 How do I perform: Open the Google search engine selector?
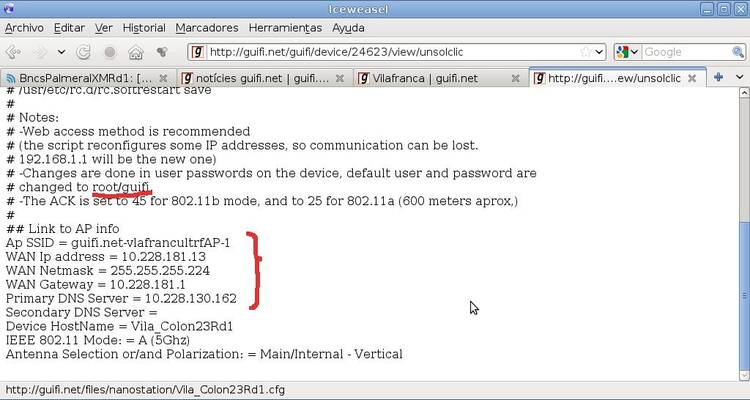click(628, 52)
